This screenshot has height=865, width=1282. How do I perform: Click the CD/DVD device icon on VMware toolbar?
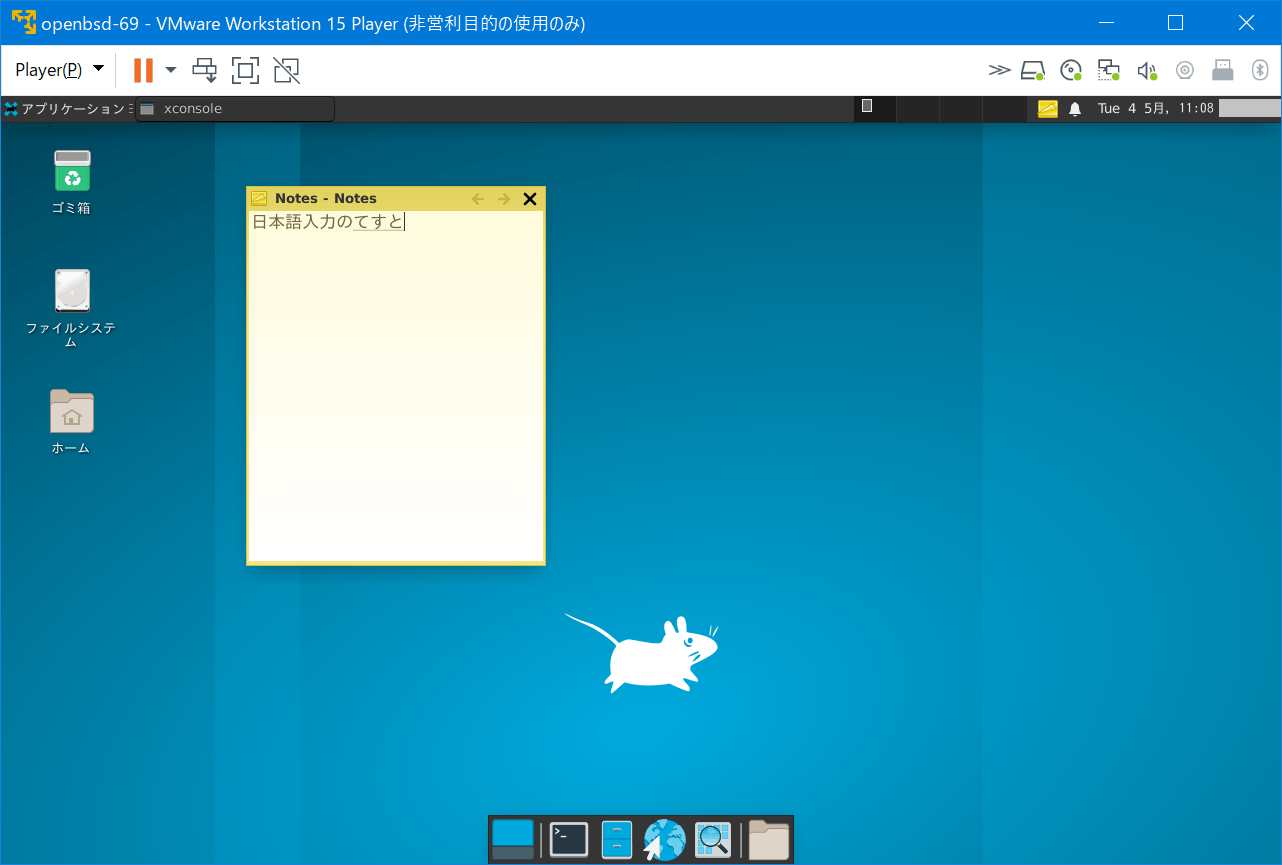click(x=1071, y=69)
